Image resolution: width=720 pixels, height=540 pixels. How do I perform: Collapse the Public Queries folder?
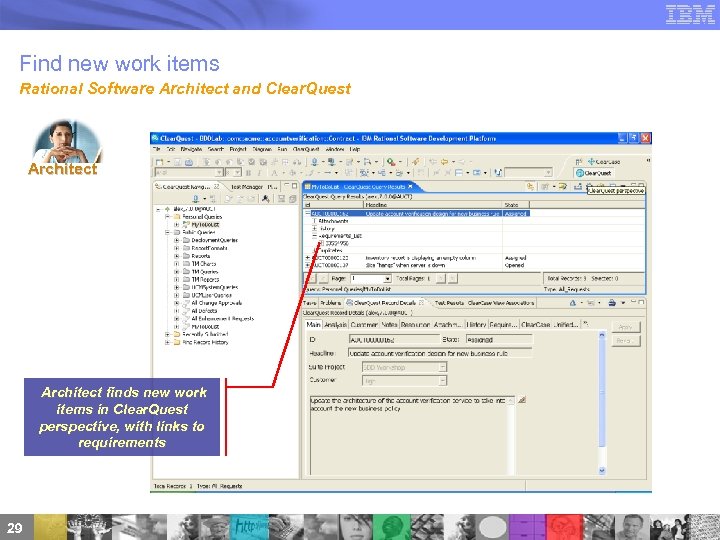tap(168, 232)
